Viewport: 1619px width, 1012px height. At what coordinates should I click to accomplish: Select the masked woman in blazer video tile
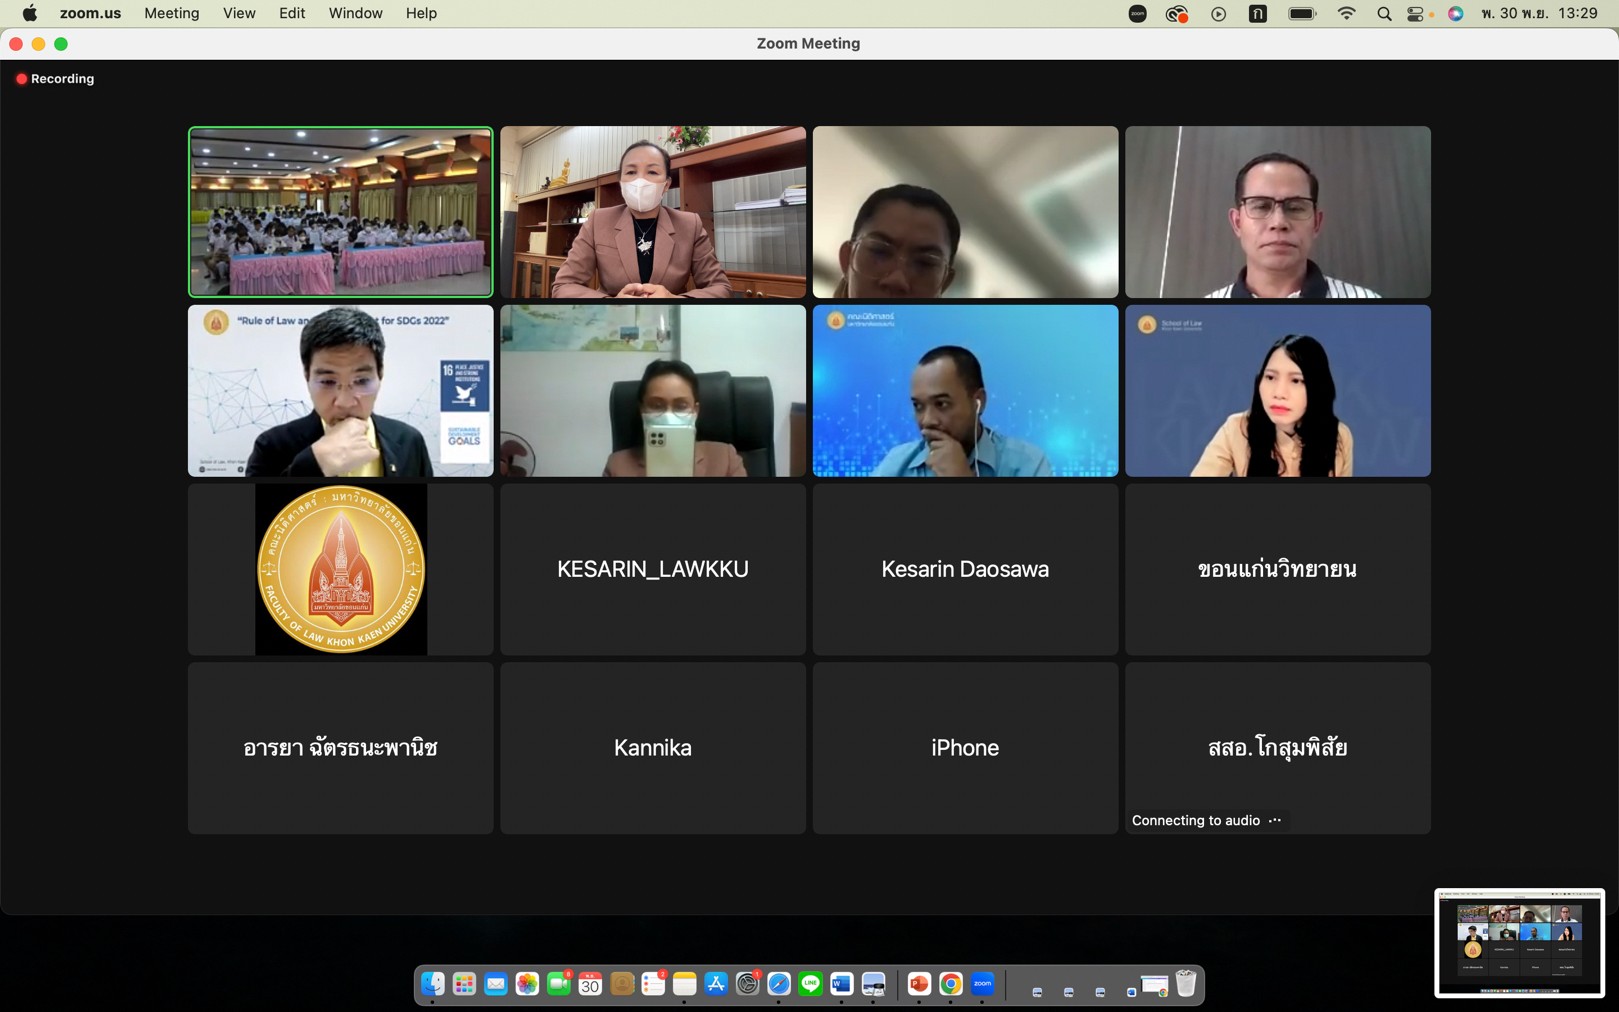coord(653,212)
